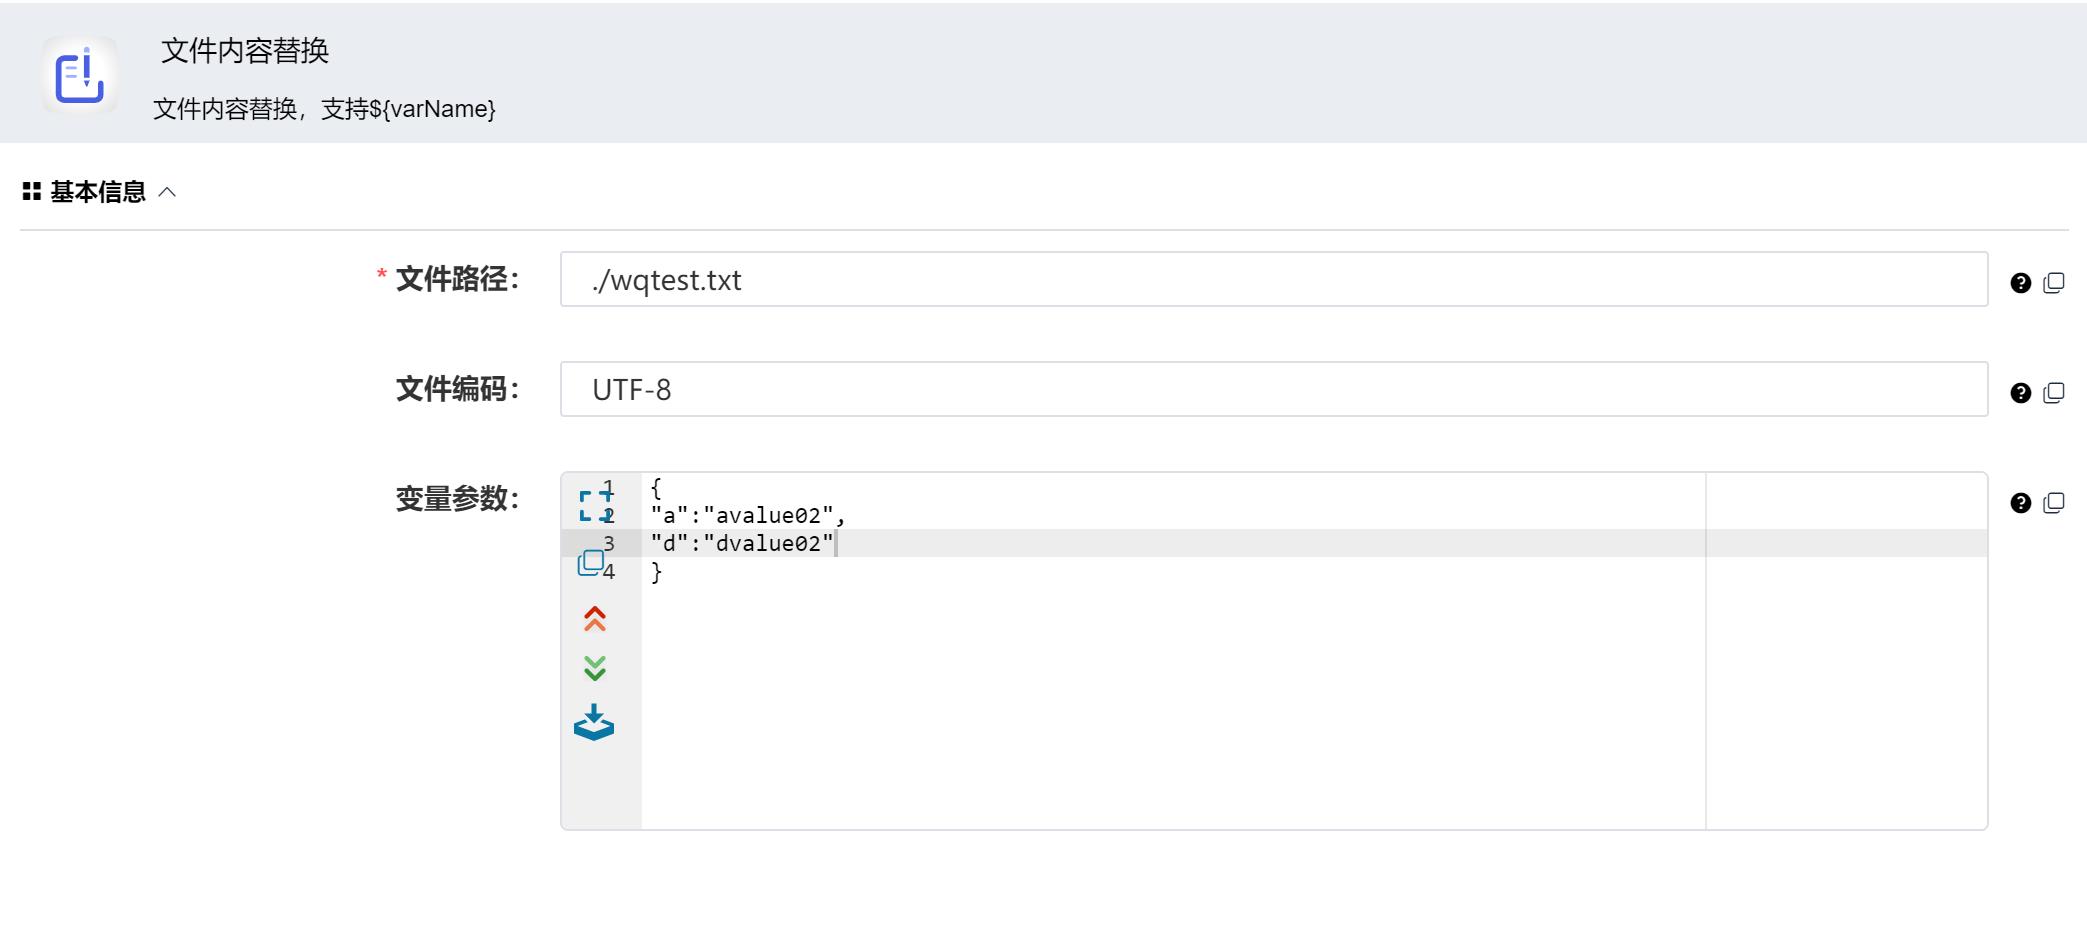This screenshot has width=2087, height=929.
Task: Place cursor on the "a":"avalue02" line
Action: (748, 516)
